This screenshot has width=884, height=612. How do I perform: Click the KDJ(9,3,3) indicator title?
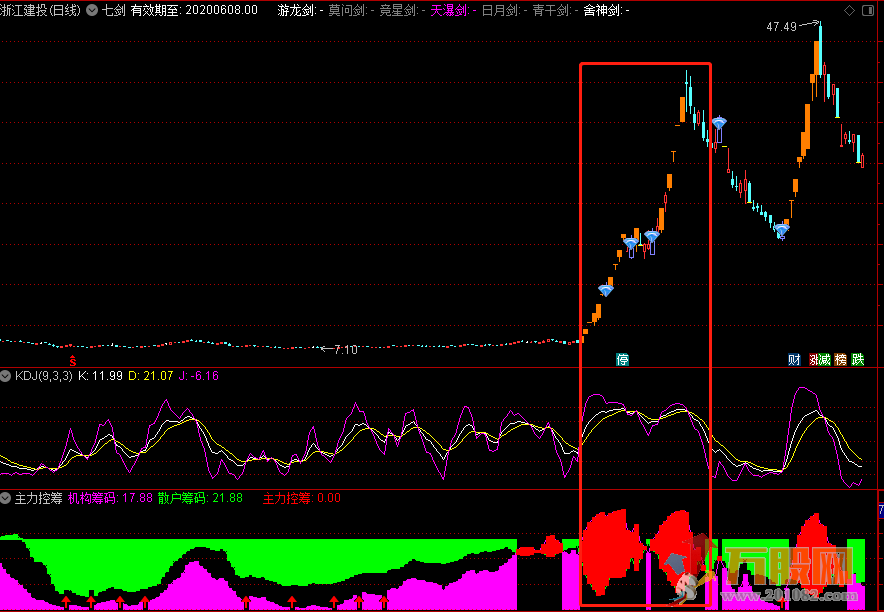[x=44, y=376]
